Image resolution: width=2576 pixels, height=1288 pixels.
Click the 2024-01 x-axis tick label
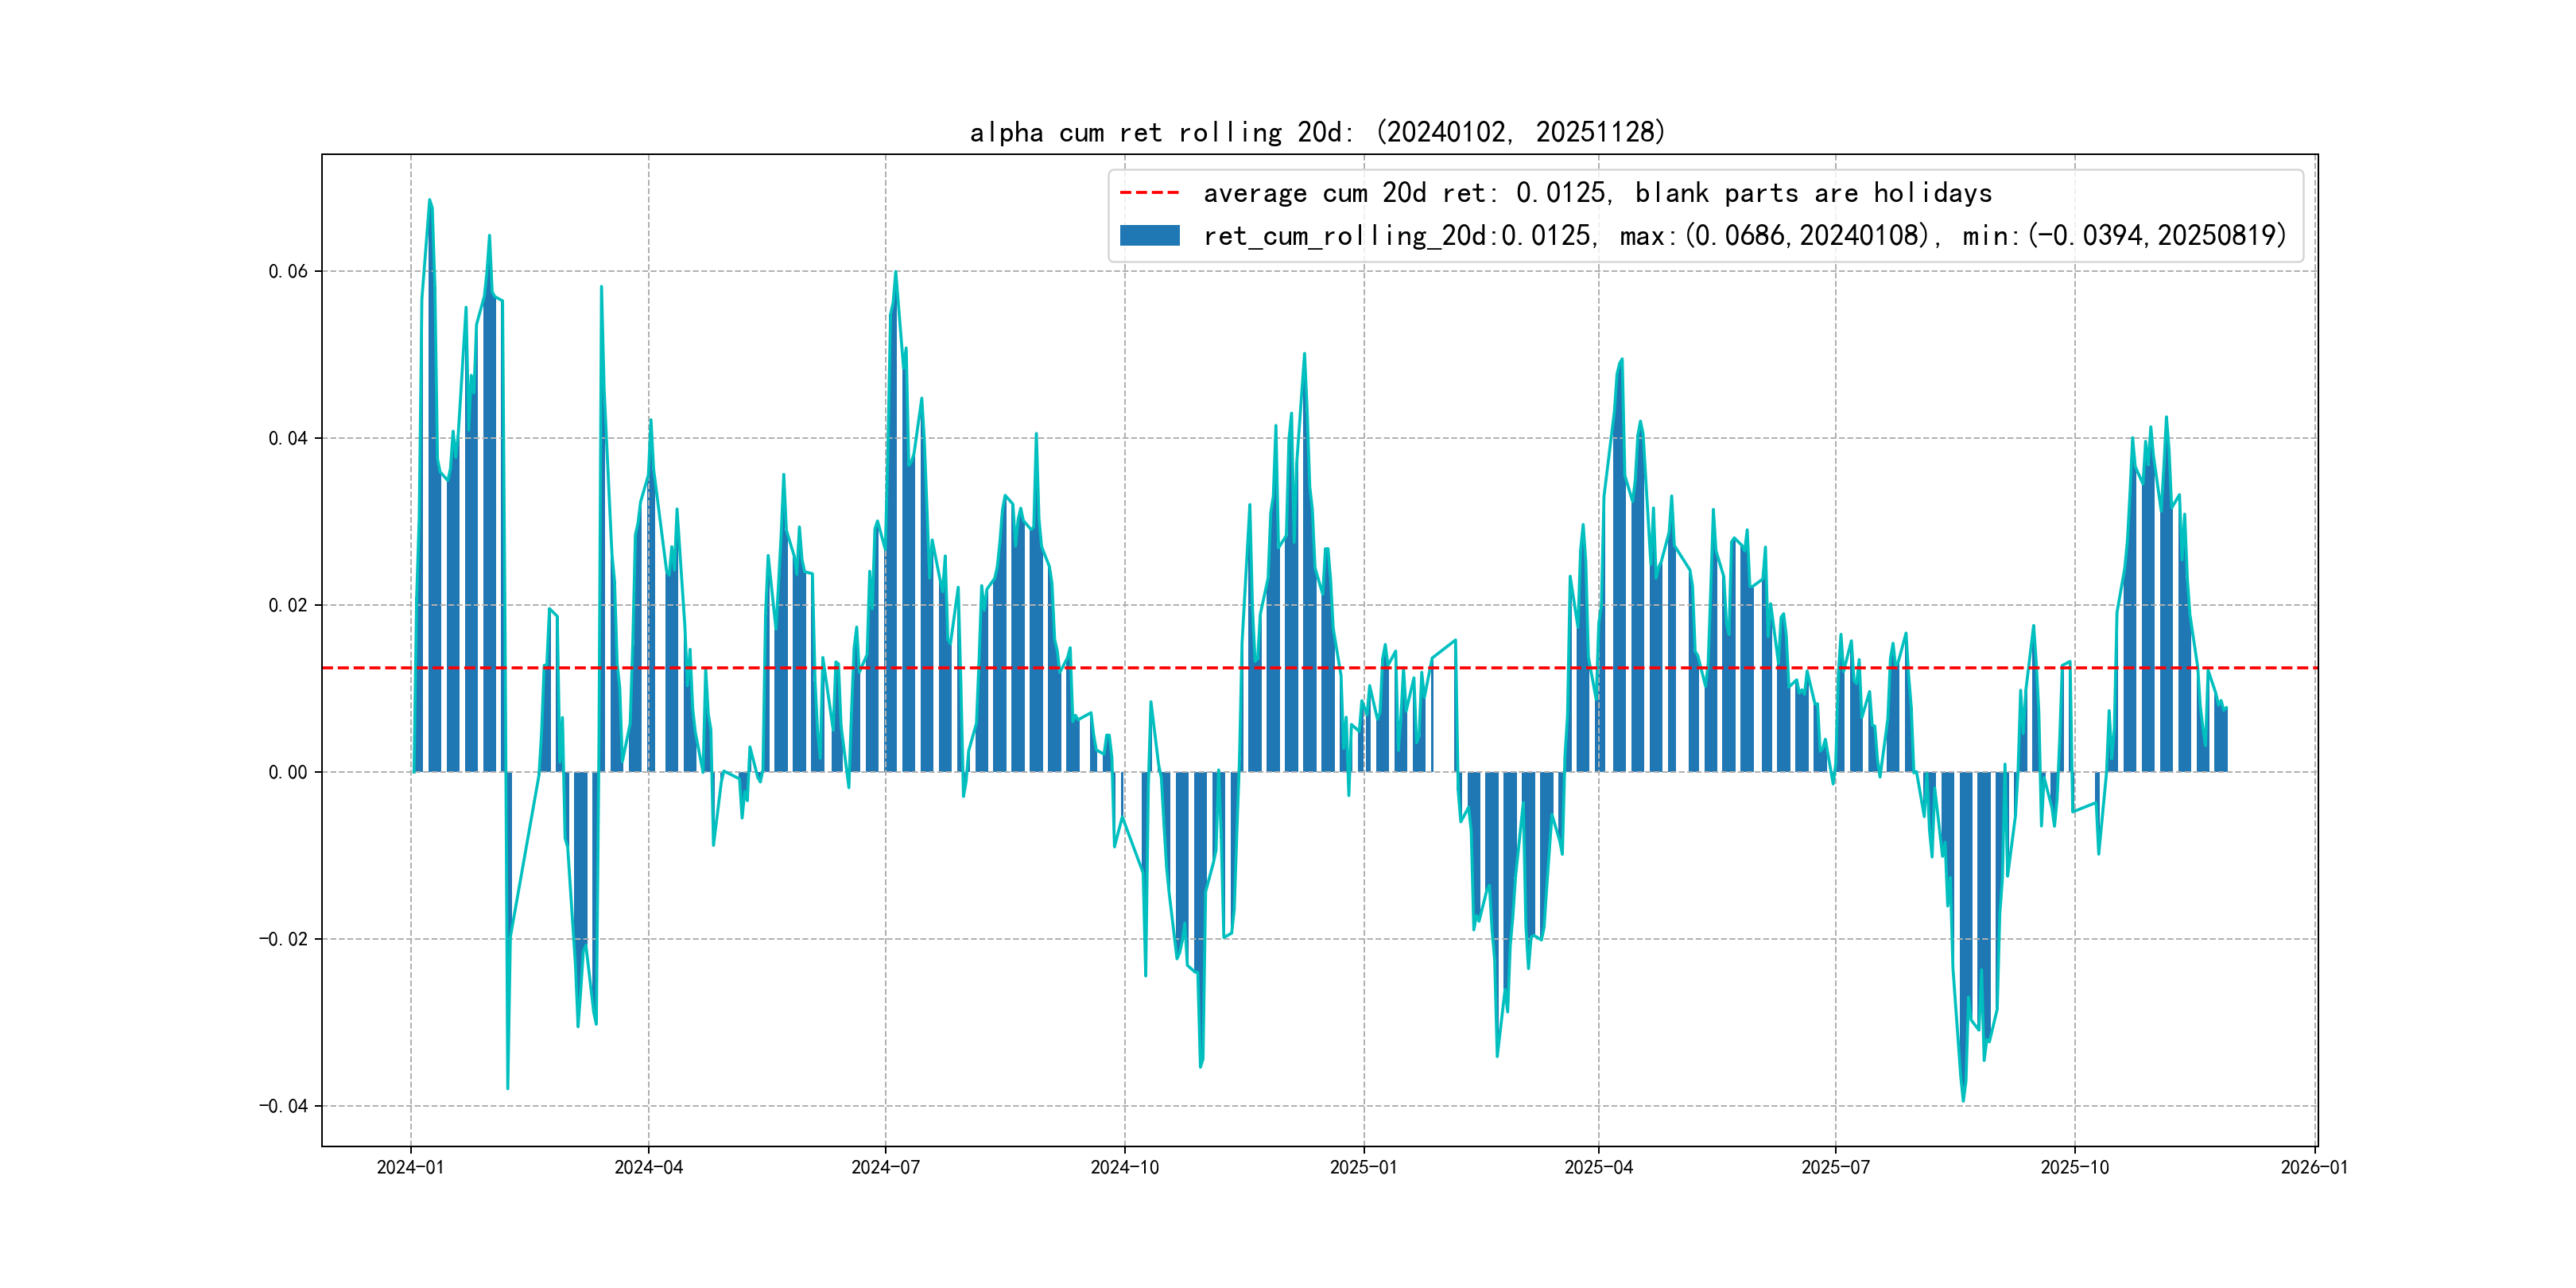click(410, 1167)
